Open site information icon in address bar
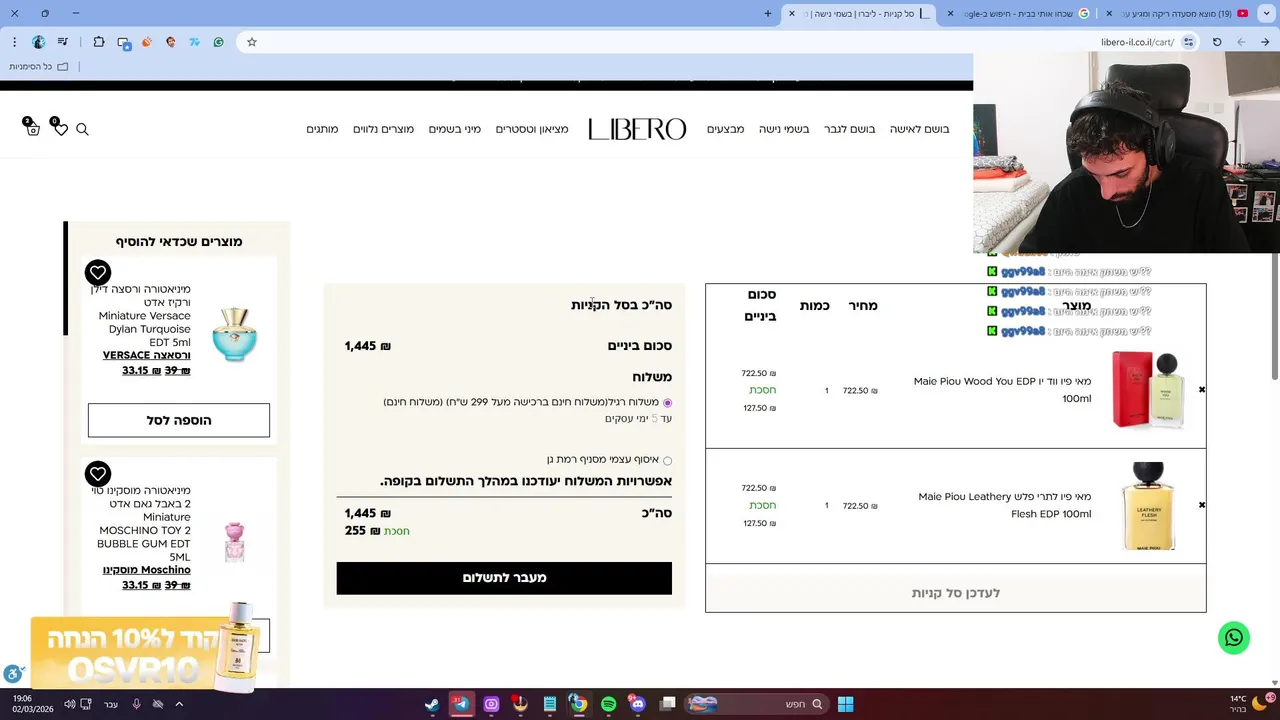The image size is (1280, 720). (x=1188, y=42)
